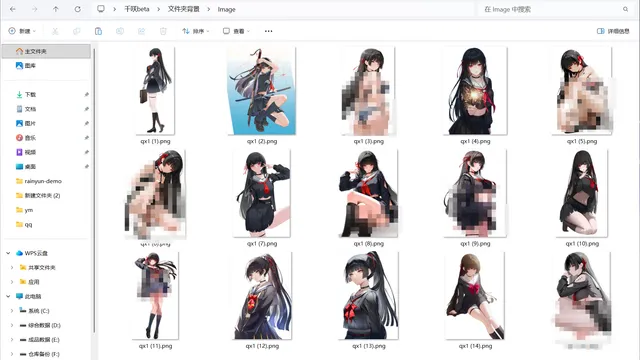Image resolution: width=640 pixels, height=360 pixels.
Task: Navigate to 千玖beta in breadcrumb
Action: tap(137, 9)
